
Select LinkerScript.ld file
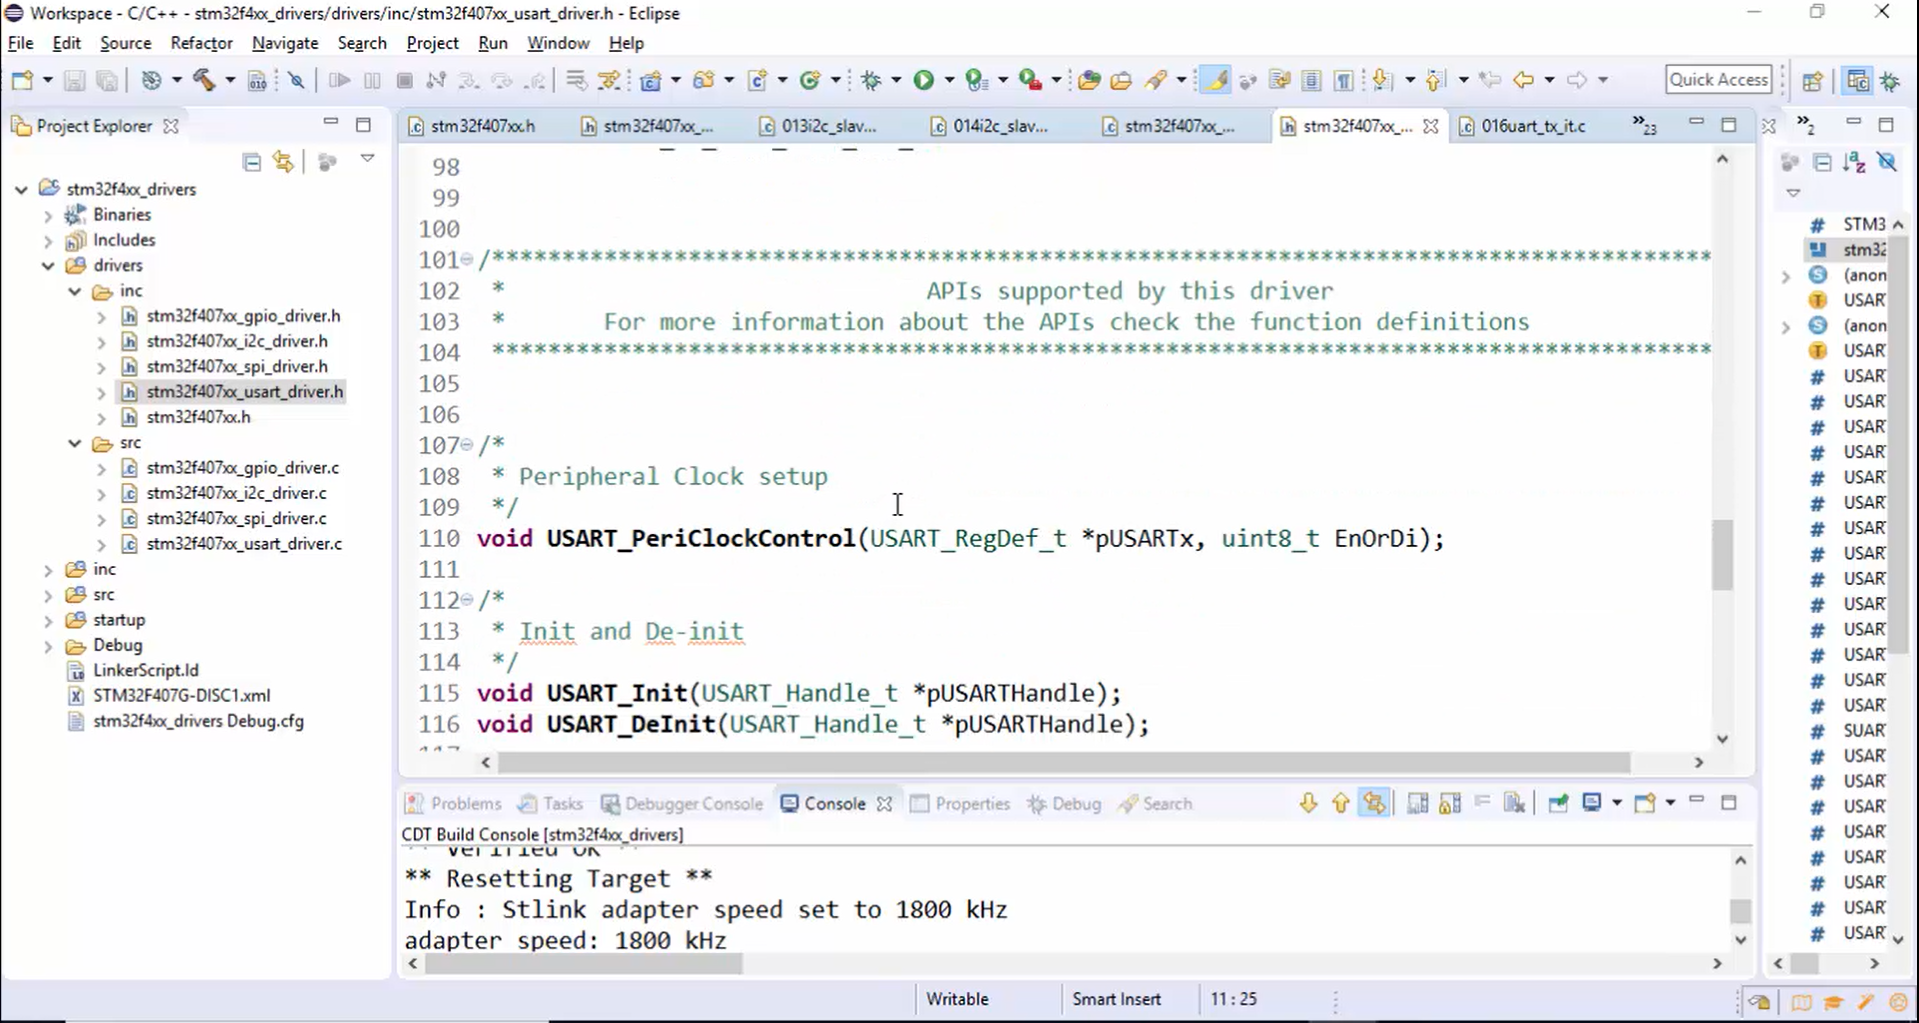pos(145,671)
